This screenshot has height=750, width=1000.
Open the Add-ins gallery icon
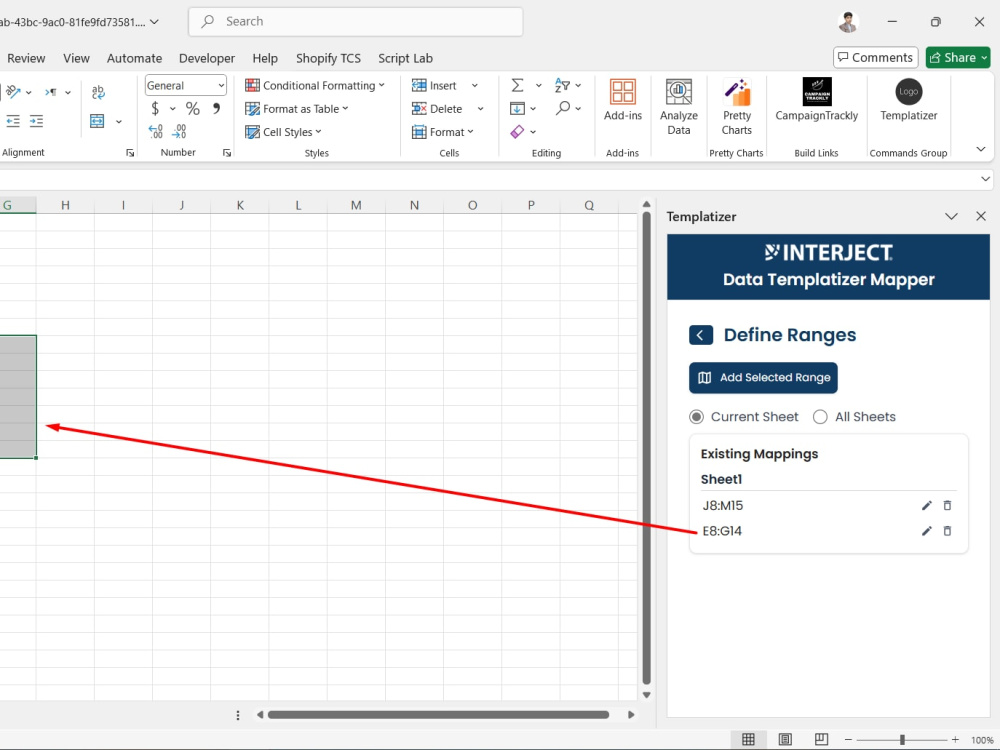[x=622, y=99]
